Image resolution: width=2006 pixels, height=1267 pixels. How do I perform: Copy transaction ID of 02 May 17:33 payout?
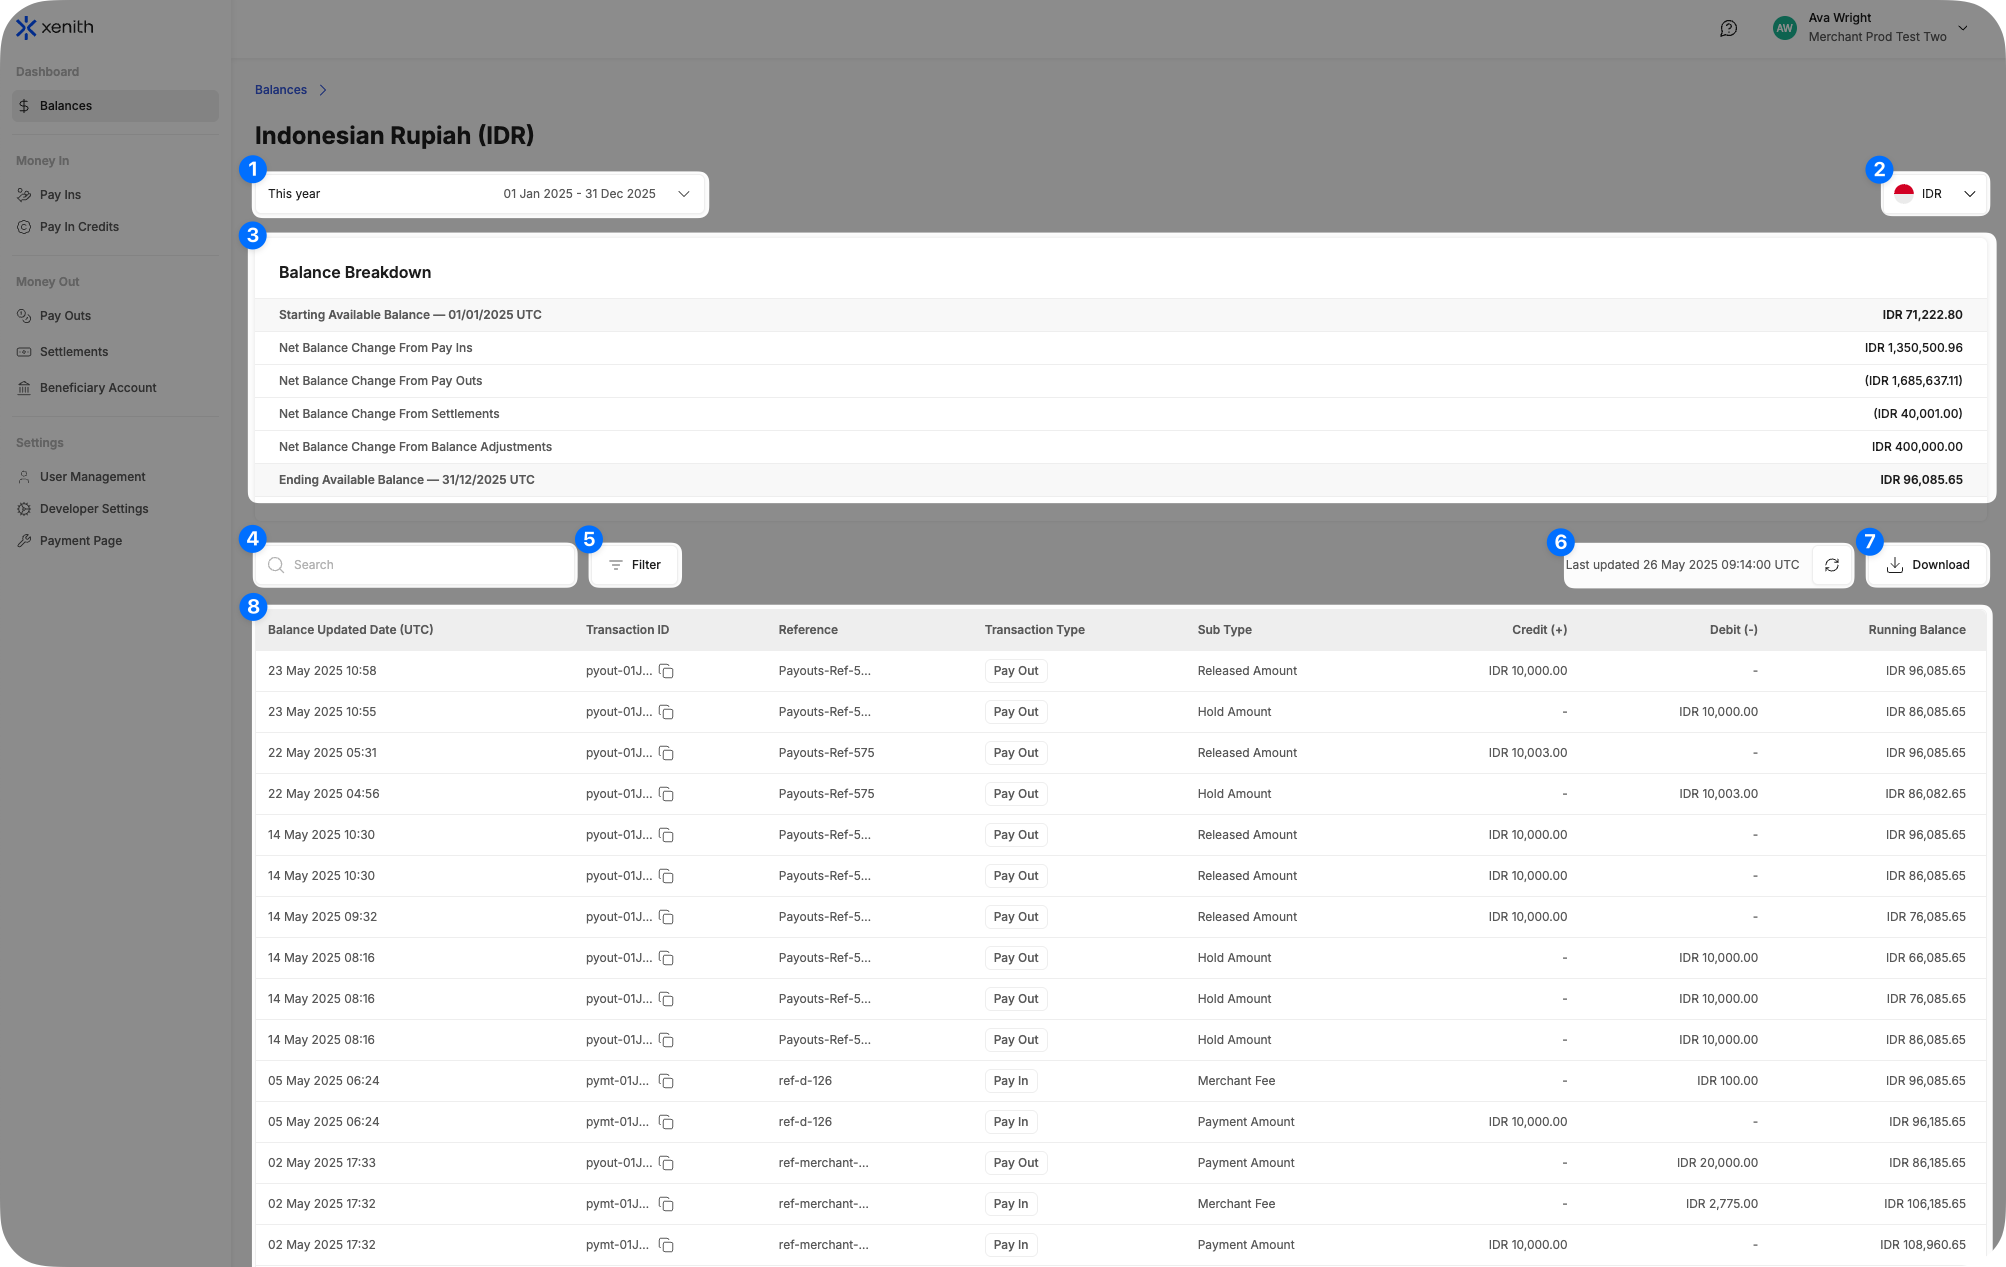[666, 1163]
